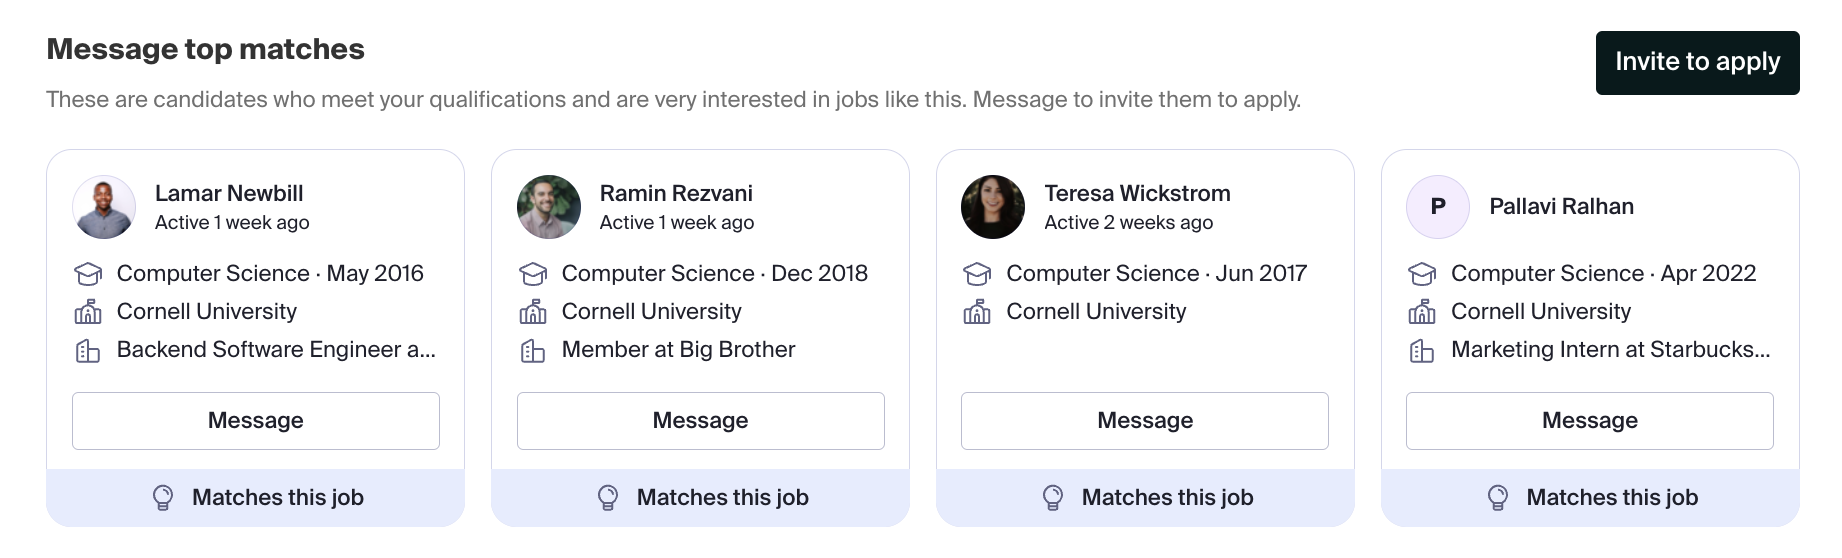Click office building icon beside Backend Software Engineer
Image resolution: width=1842 pixels, height=558 pixels.
coord(88,351)
